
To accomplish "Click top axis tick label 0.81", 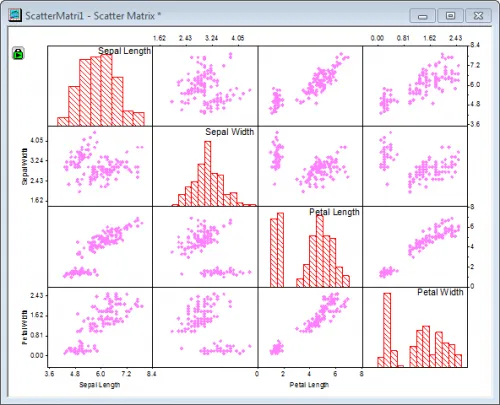I will click(x=403, y=38).
